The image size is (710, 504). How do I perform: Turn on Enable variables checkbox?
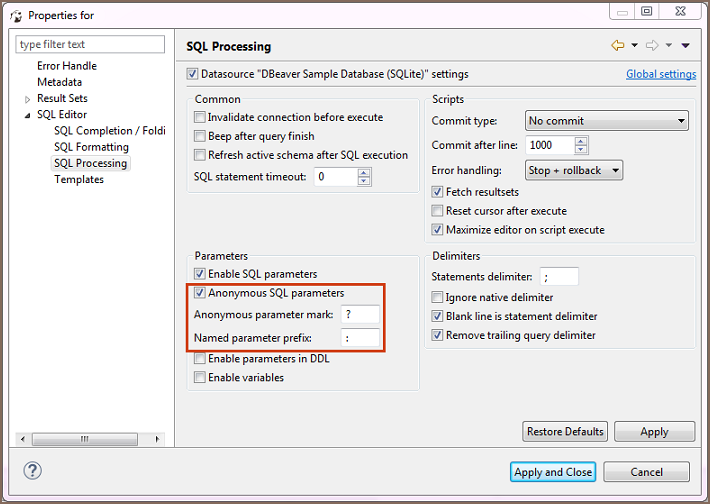(200, 378)
